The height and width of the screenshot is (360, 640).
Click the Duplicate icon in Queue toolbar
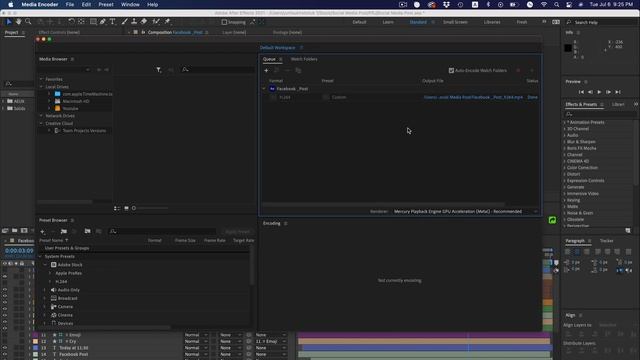(x=298, y=70)
